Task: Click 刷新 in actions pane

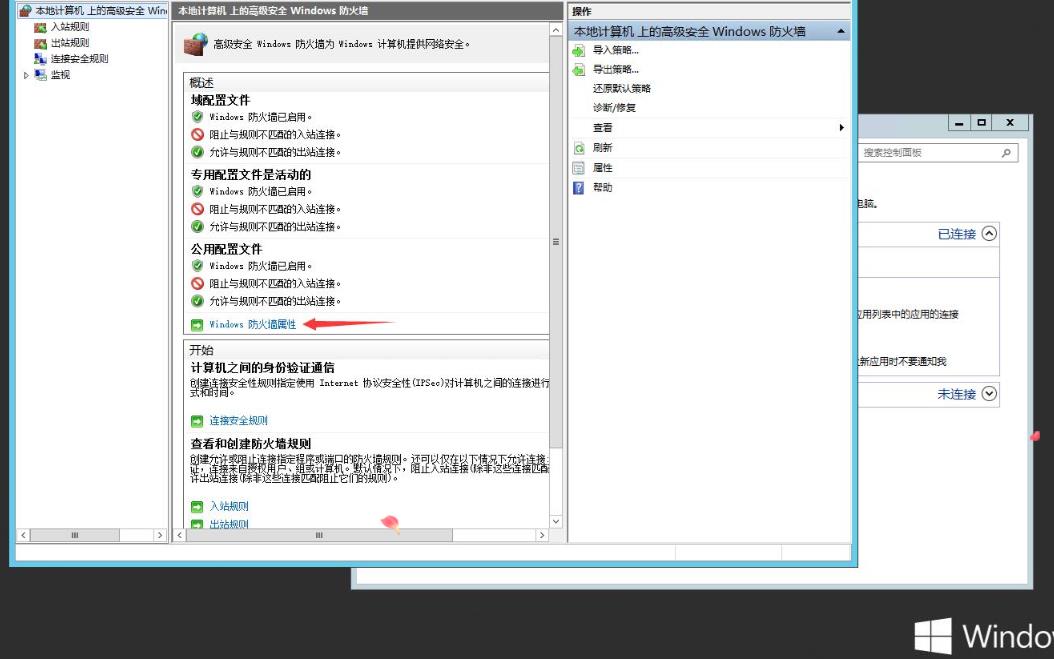Action: [x=602, y=147]
